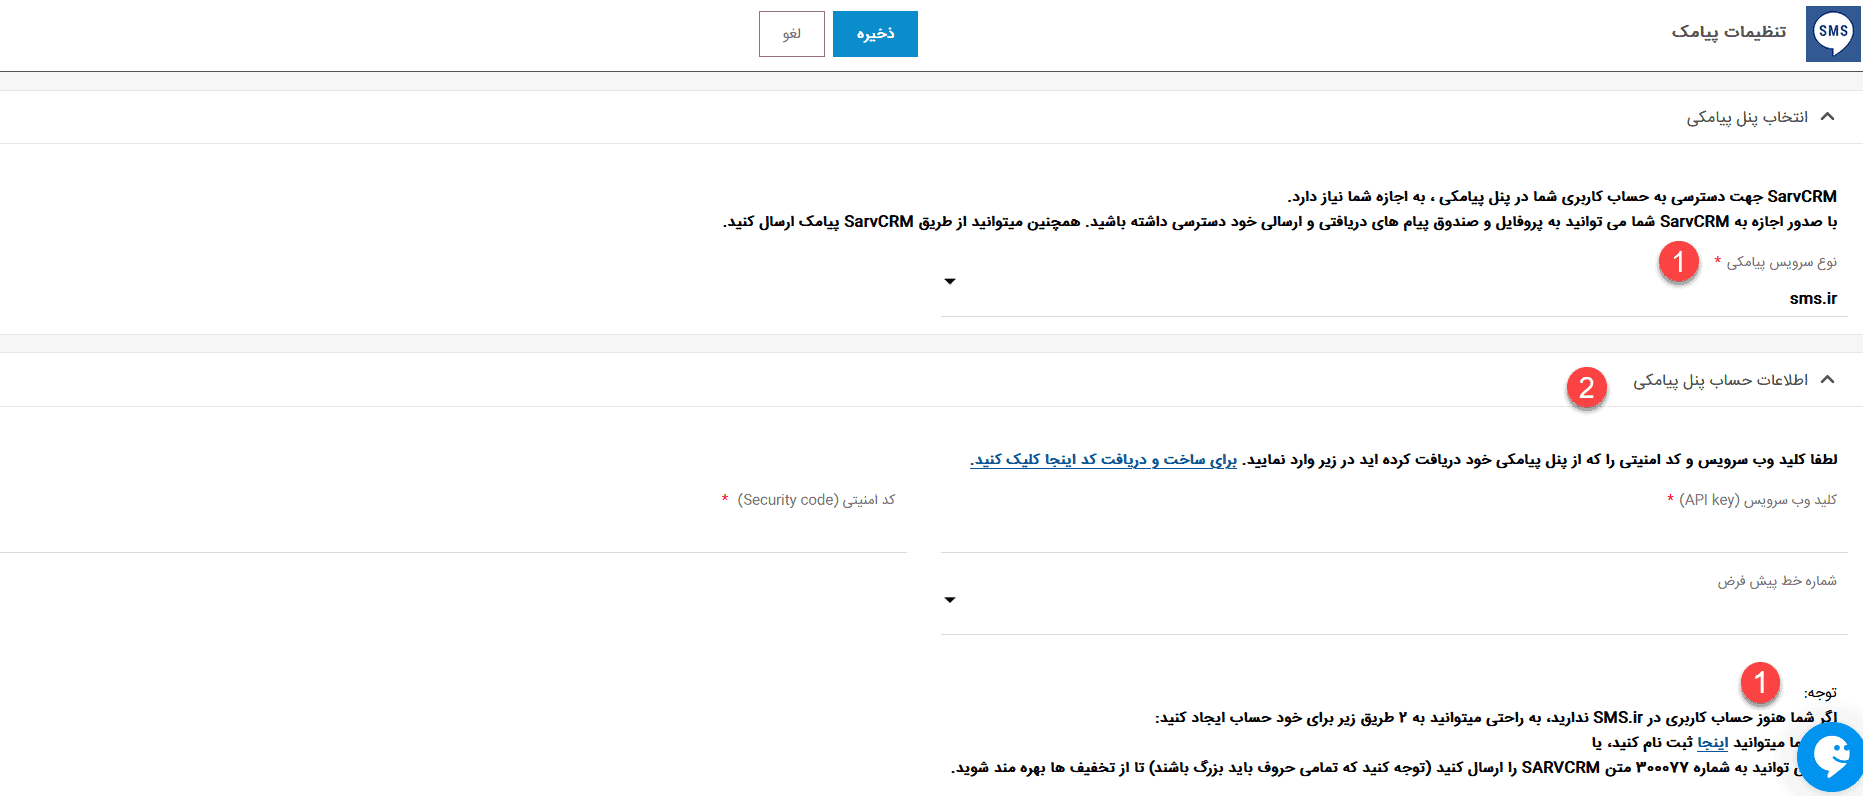Open the نوع سرویس پیامکی dropdown arrow
This screenshot has width=1863, height=796.
tap(950, 282)
